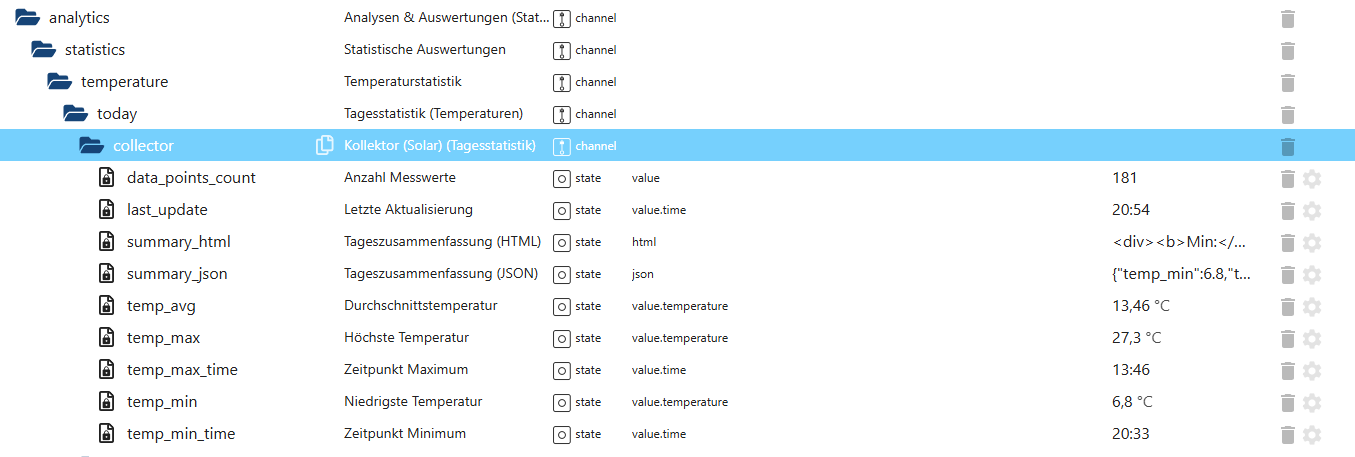The height and width of the screenshot is (457, 1355).
Task: Click the file icon next to summary_html
Action: click(x=106, y=242)
